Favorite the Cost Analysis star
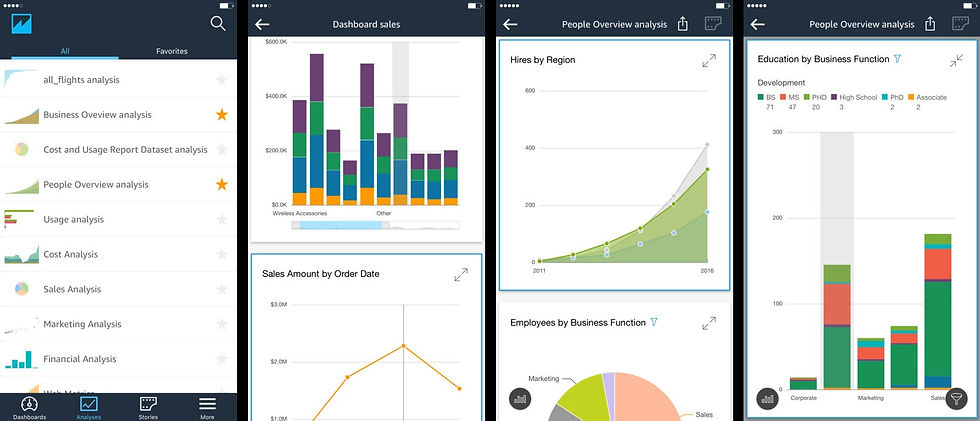This screenshot has height=421, width=980. pyautogui.click(x=221, y=254)
